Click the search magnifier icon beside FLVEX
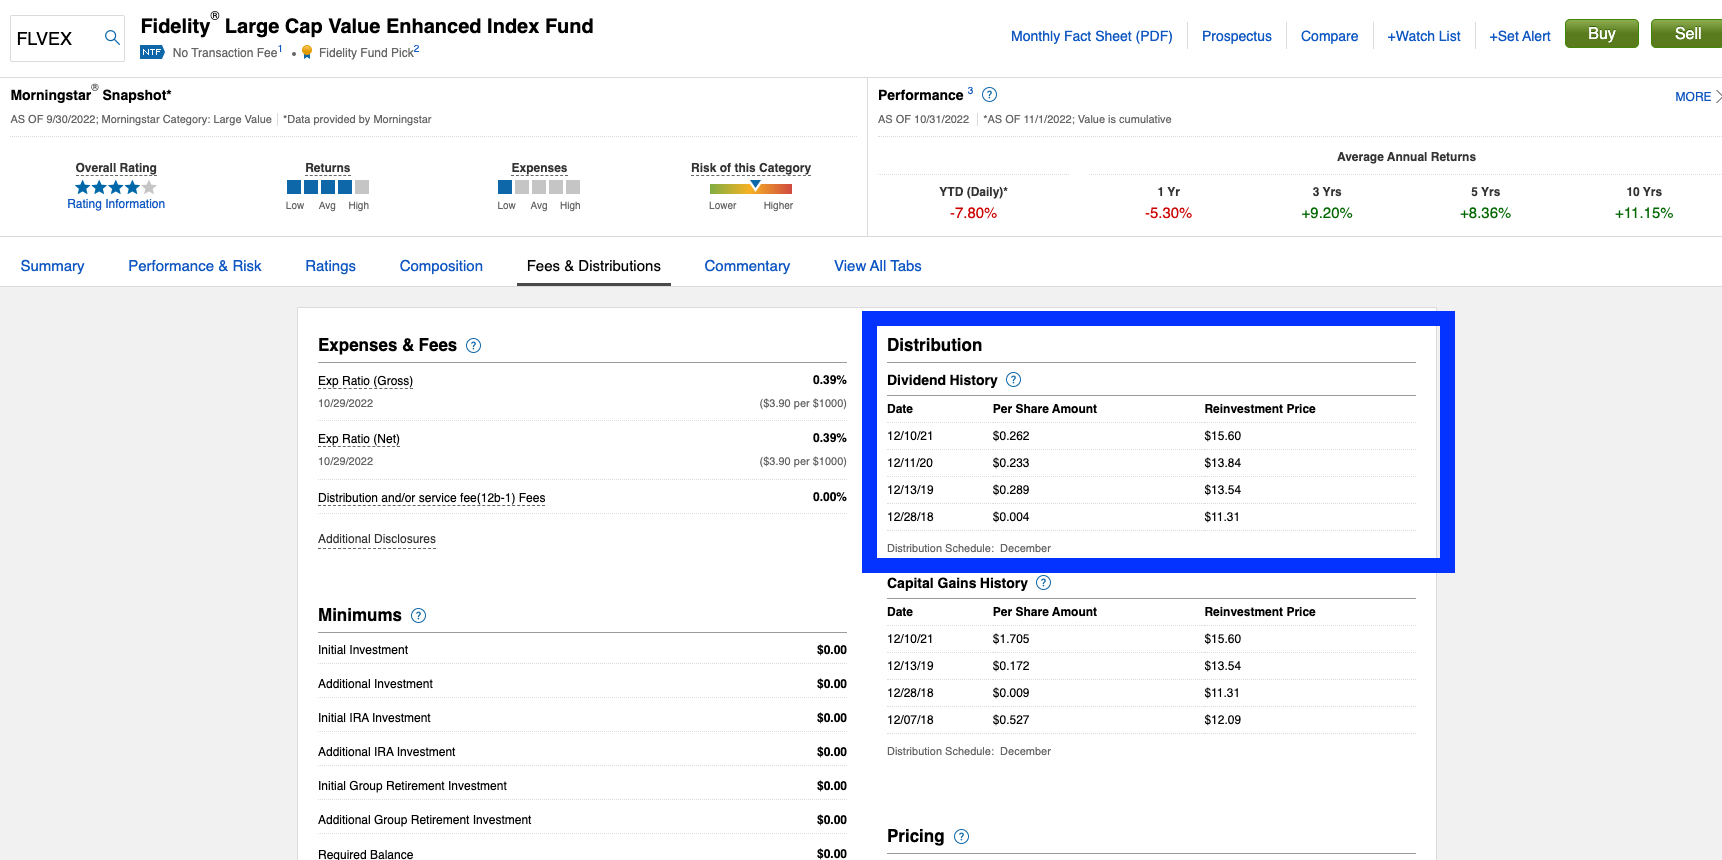This screenshot has width=1722, height=860. [112, 38]
